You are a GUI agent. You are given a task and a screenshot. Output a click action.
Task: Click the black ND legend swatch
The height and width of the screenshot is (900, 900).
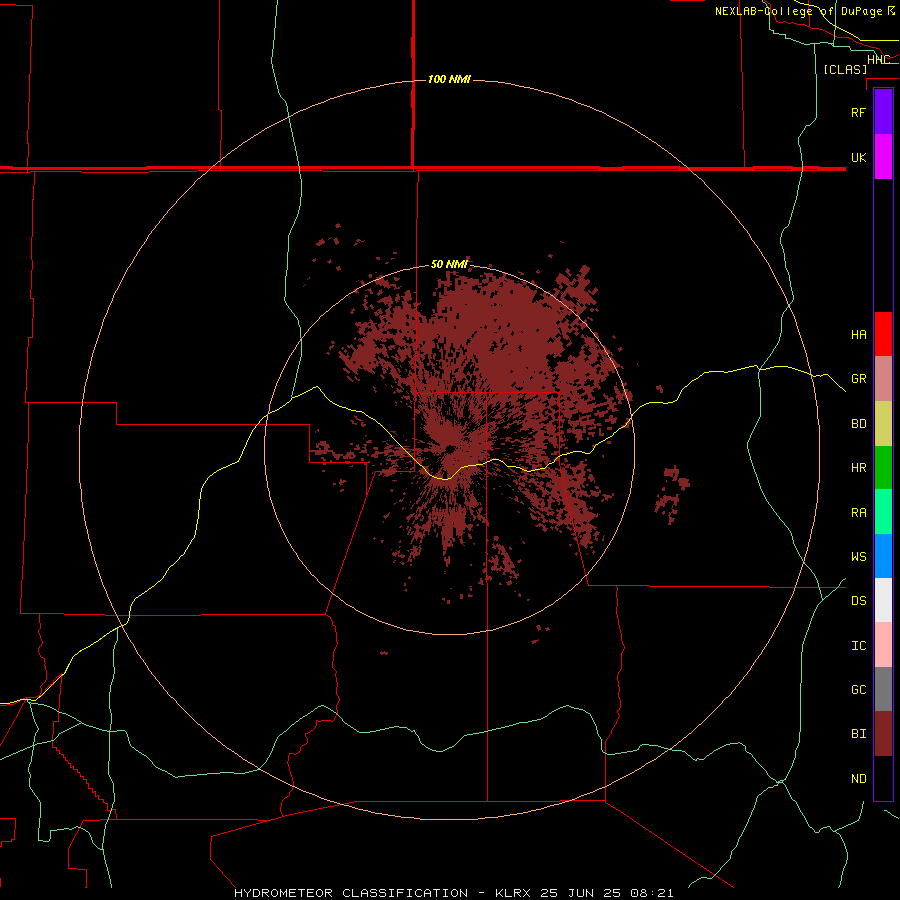coord(883,778)
